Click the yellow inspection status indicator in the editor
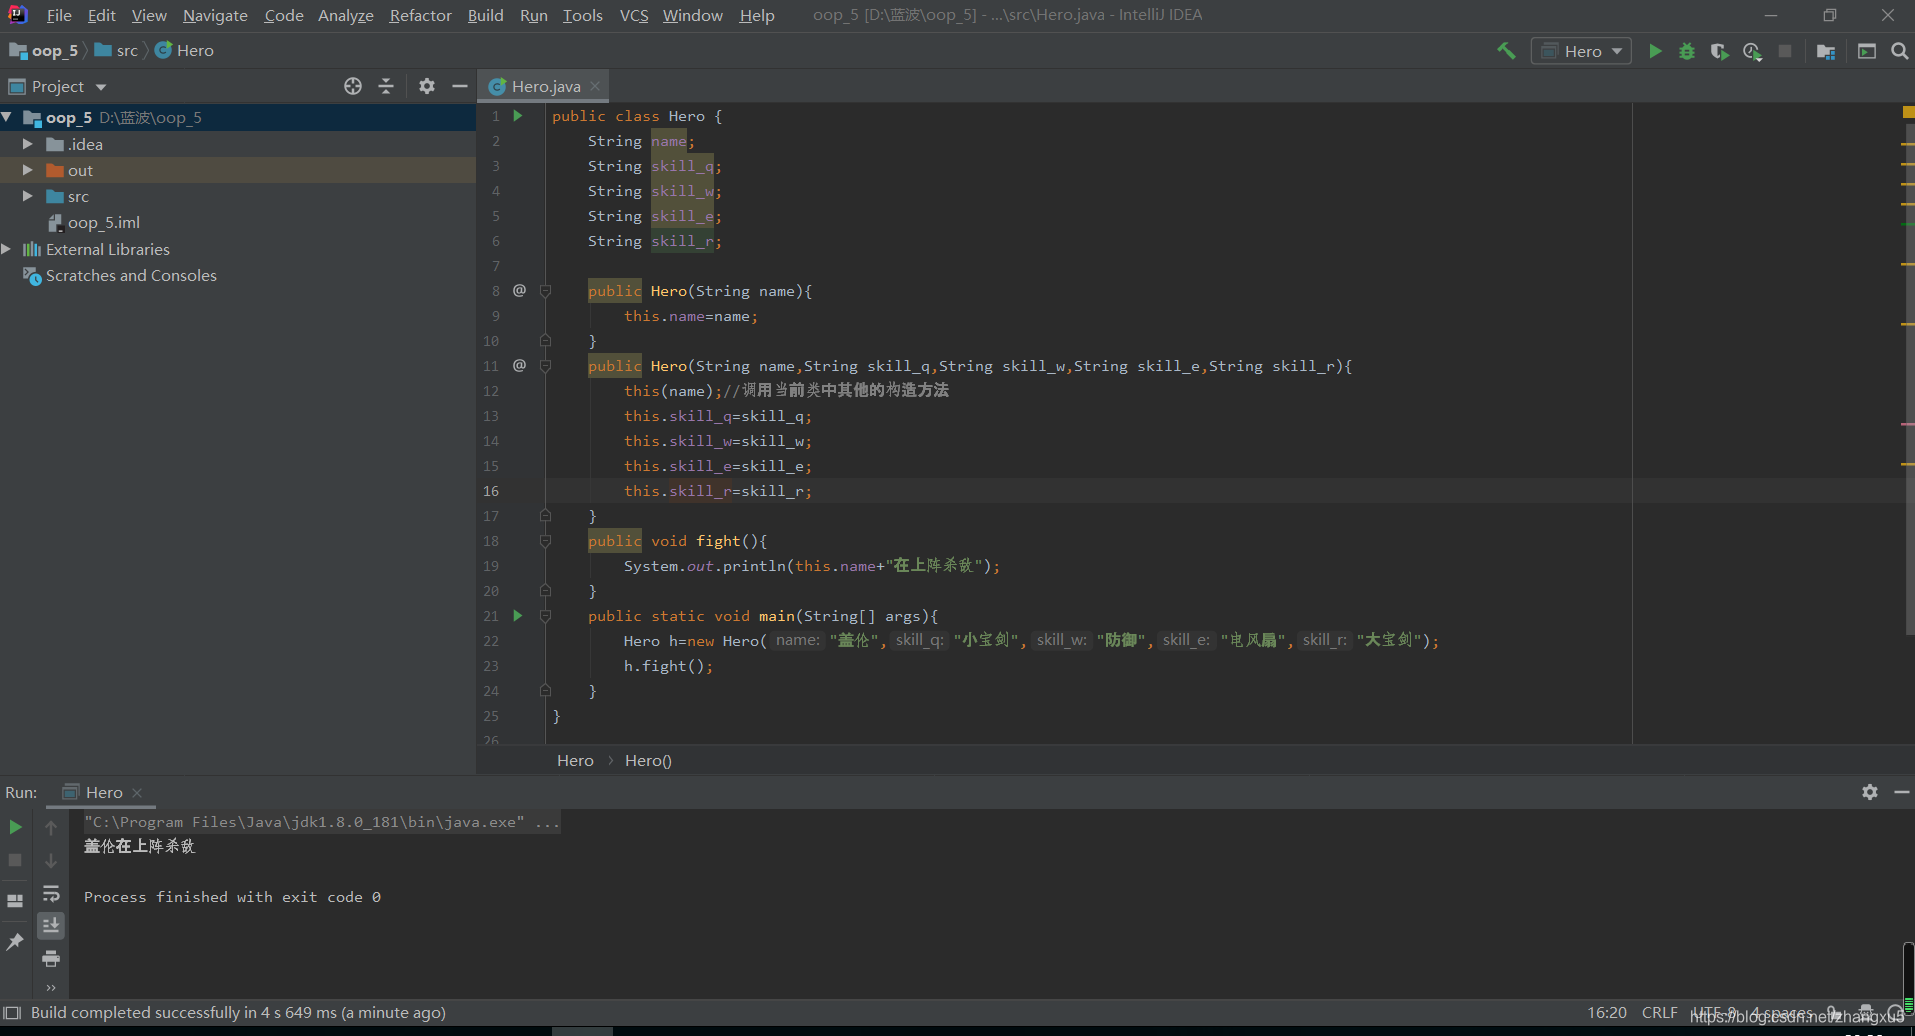This screenshot has height=1036, width=1915. [1908, 112]
